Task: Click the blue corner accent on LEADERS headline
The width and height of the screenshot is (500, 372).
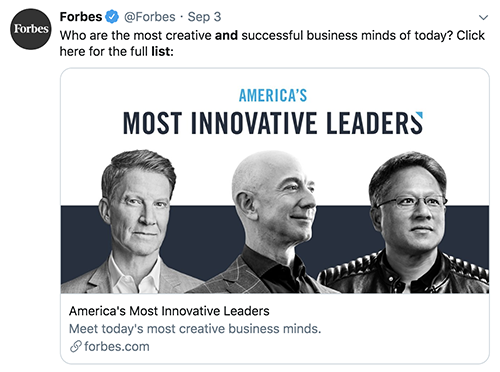Action: (x=419, y=115)
